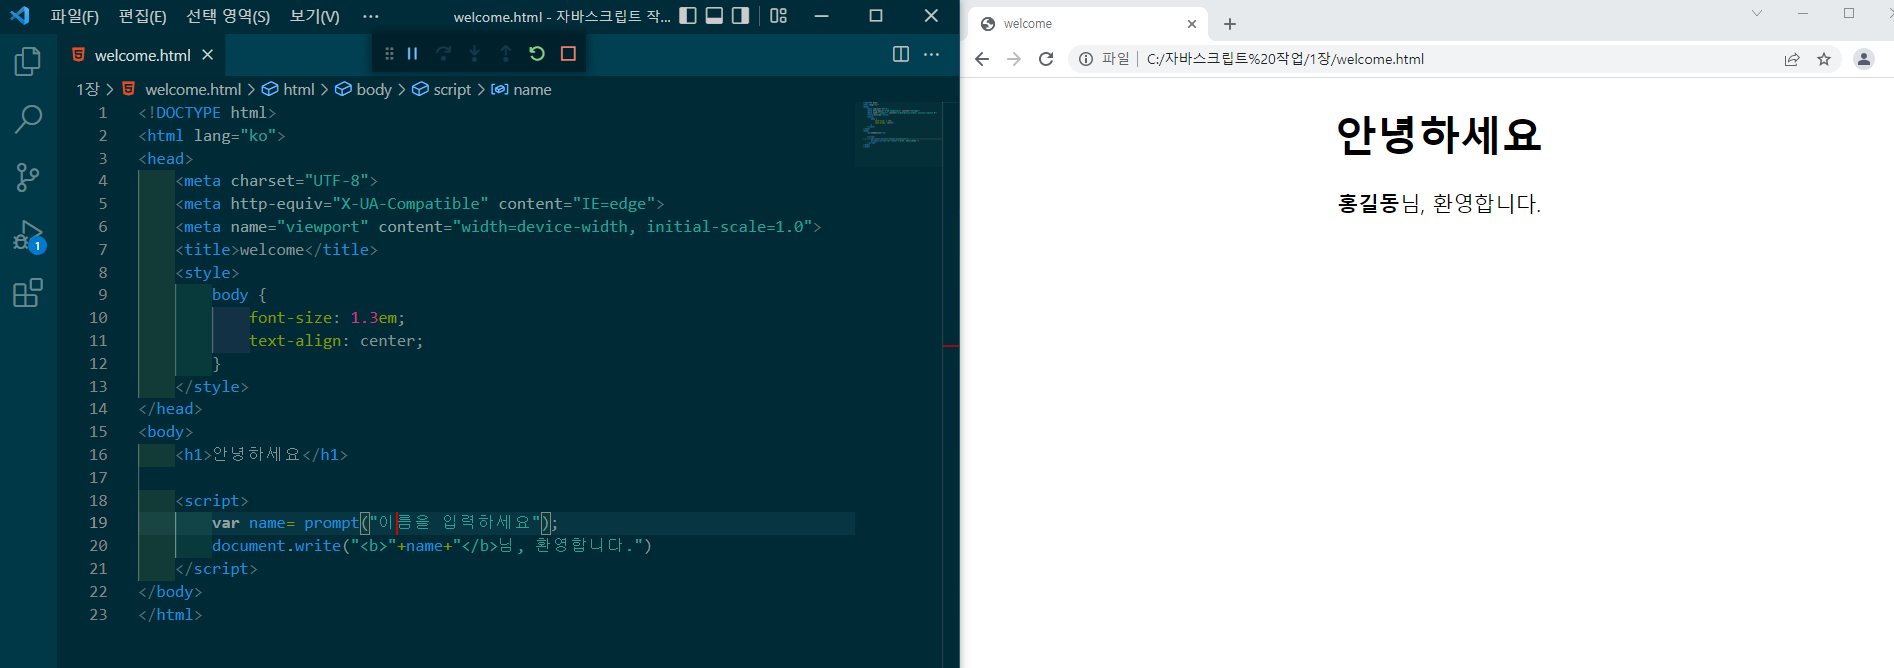Open Customize Layout options
1894x668 pixels.
(x=778, y=16)
